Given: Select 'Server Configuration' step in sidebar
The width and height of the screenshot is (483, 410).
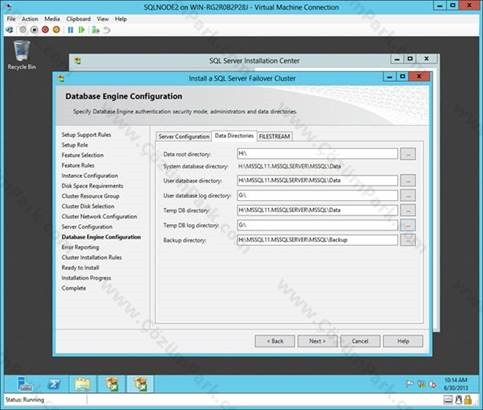Looking at the screenshot, I should [87, 227].
